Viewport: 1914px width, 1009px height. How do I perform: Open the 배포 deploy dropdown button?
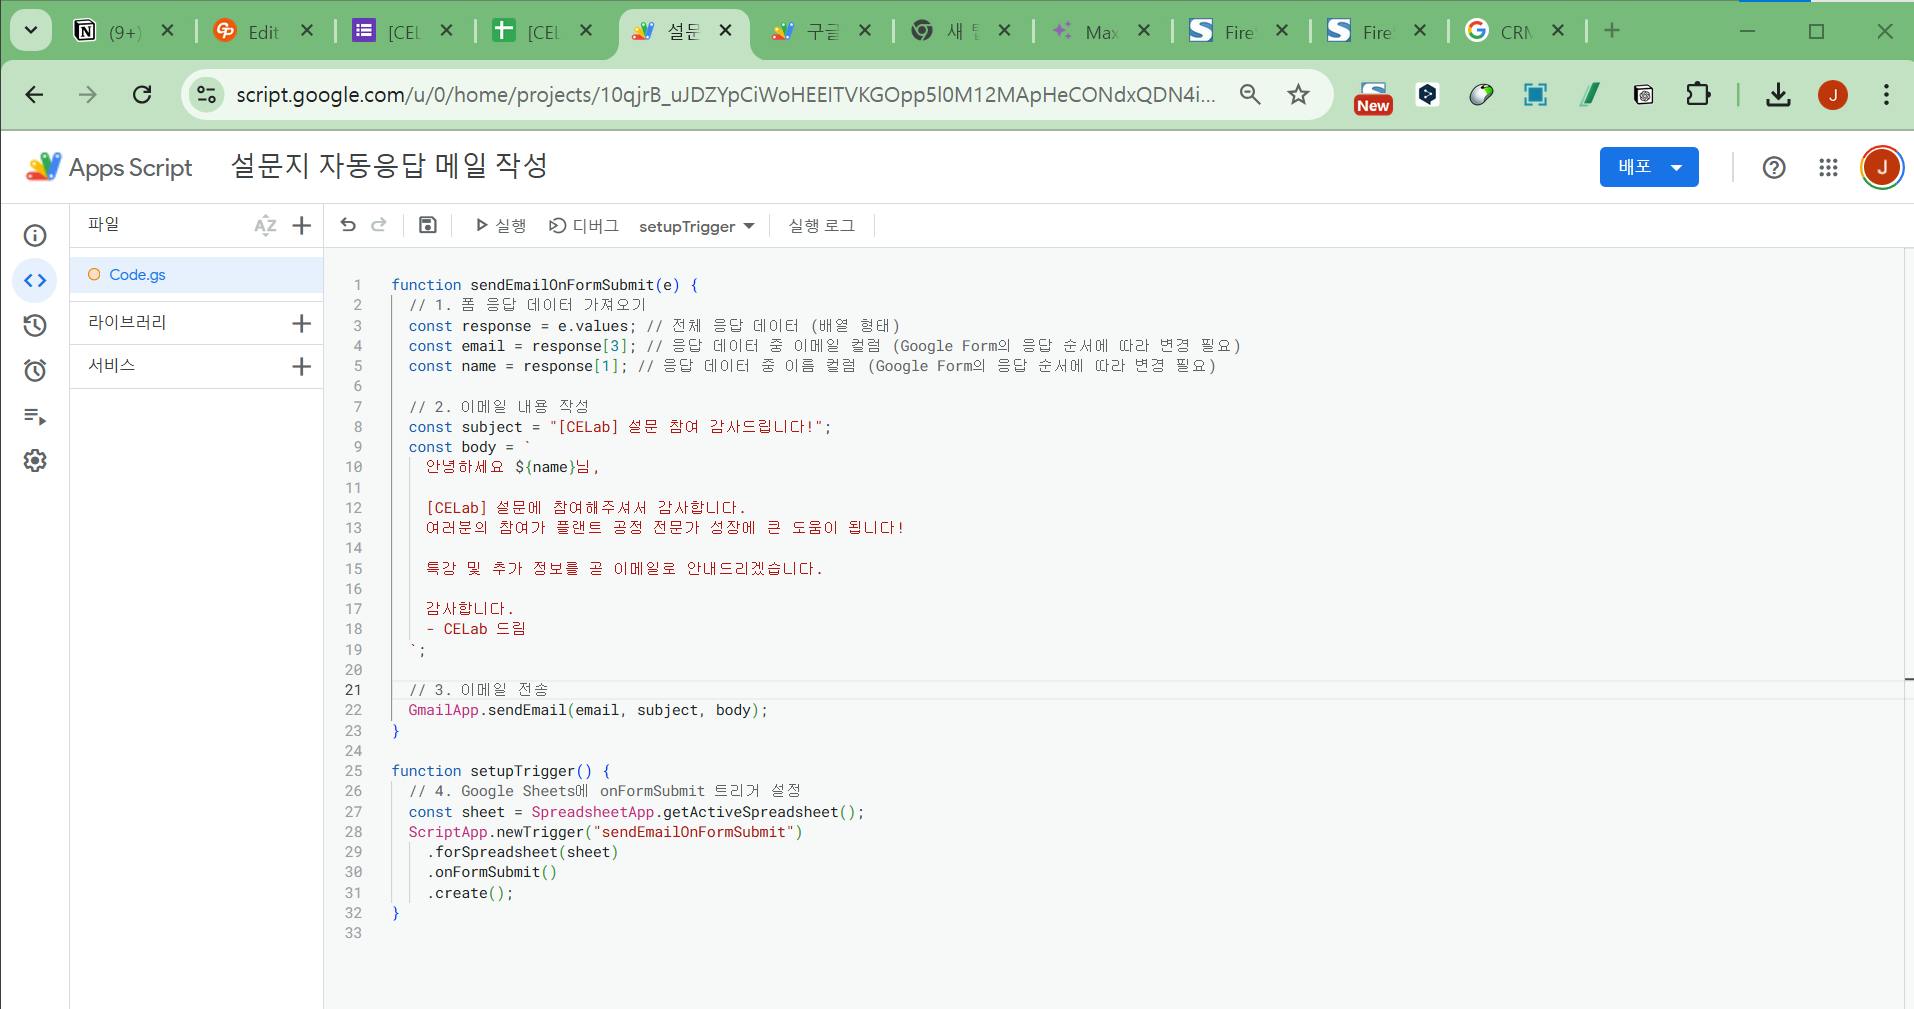click(x=1649, y=167)
